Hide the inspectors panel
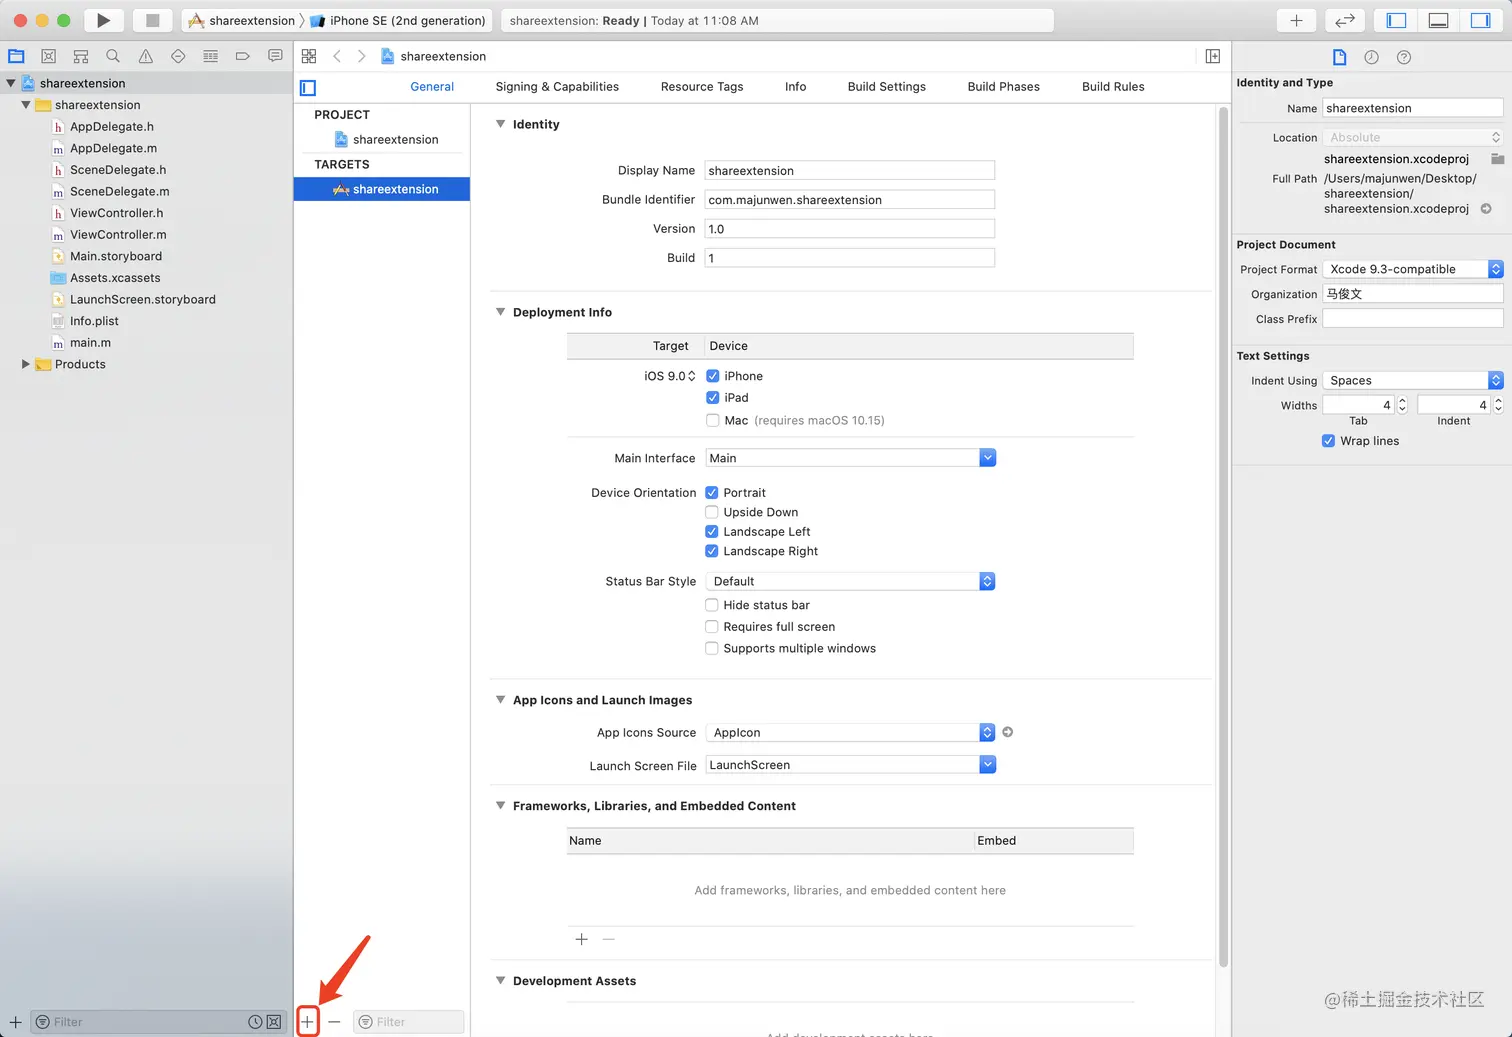This screenshot has width=1512, height=1037. [1480, 20]
